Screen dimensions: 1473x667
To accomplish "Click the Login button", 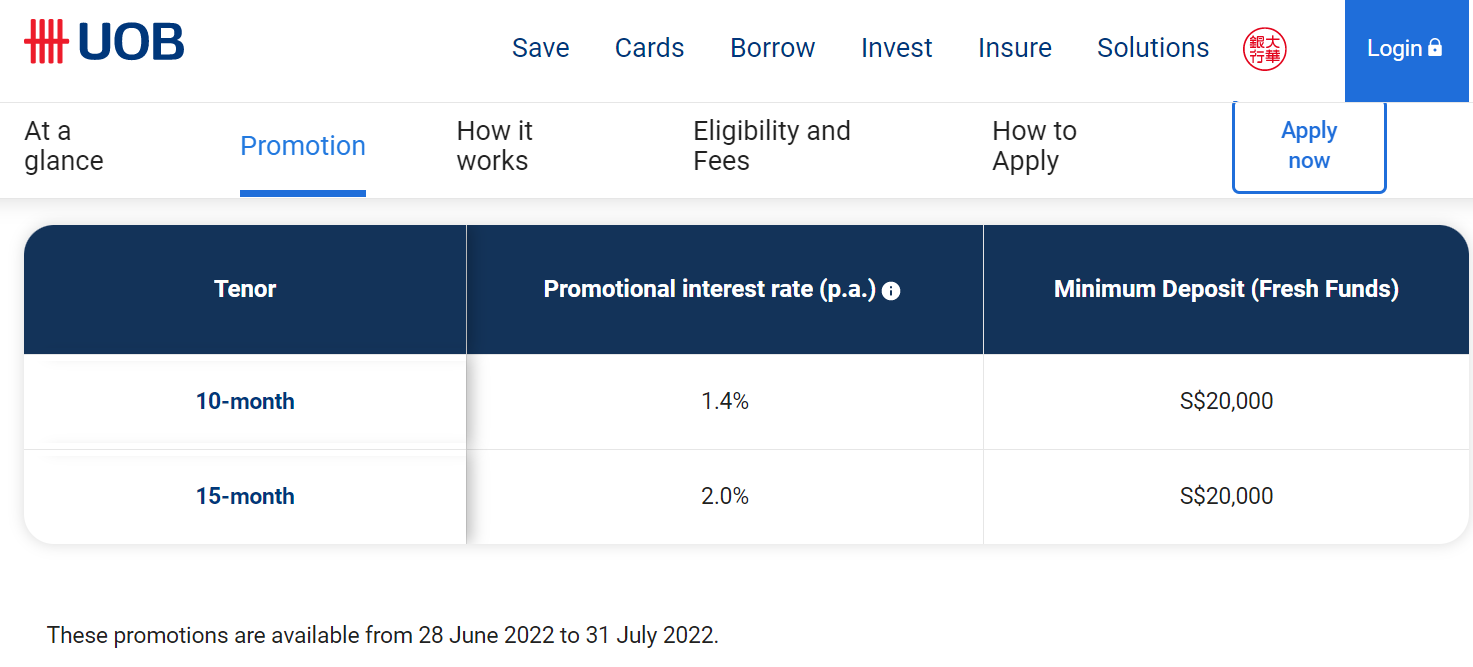I will pyautogui.click(x=1404, y=48).
